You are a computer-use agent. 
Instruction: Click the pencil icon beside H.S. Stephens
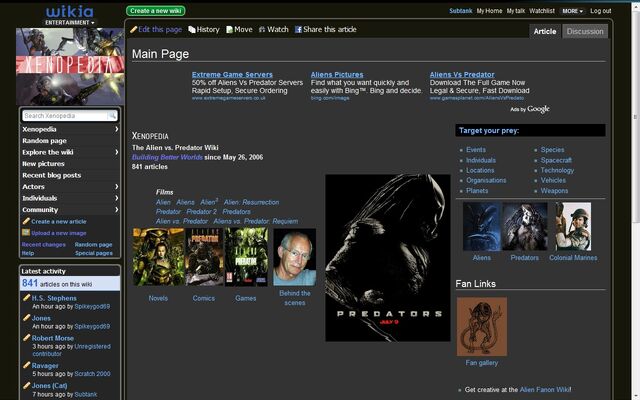[27, 298]
